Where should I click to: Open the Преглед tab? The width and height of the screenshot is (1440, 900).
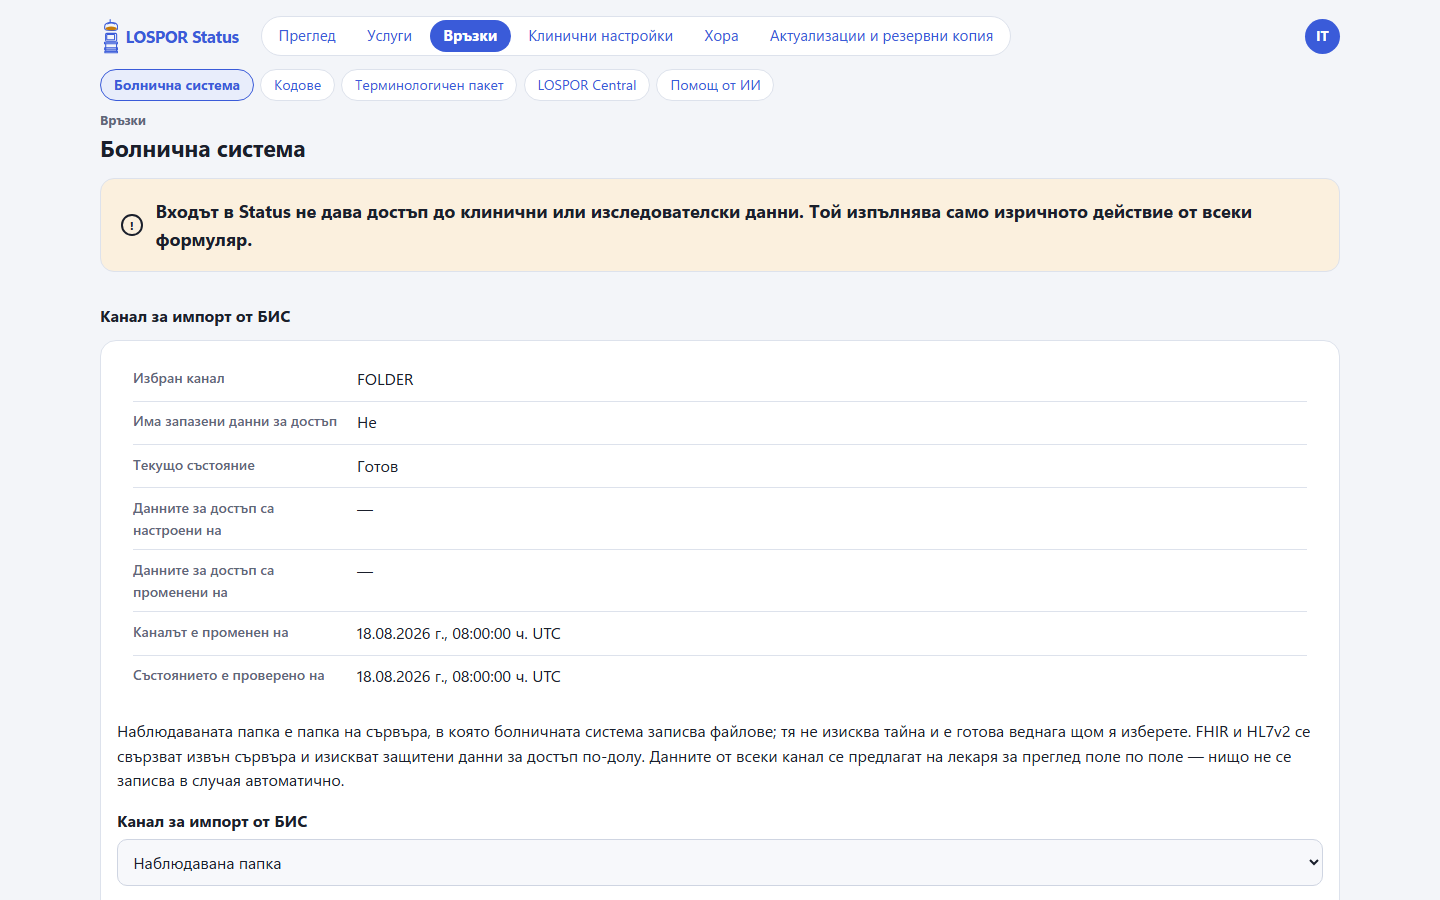click(307, 36)
